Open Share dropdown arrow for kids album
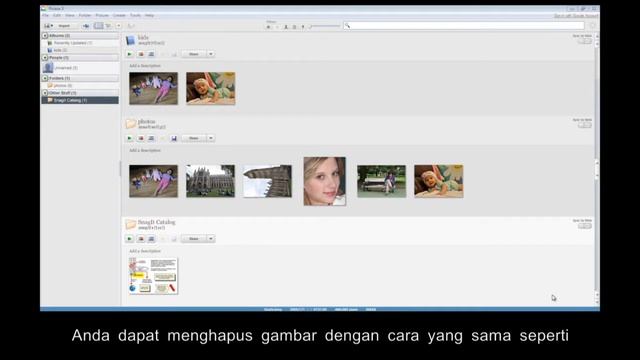Image resolution: width=640 pixels, height=360 pixels. click(211, 54)
